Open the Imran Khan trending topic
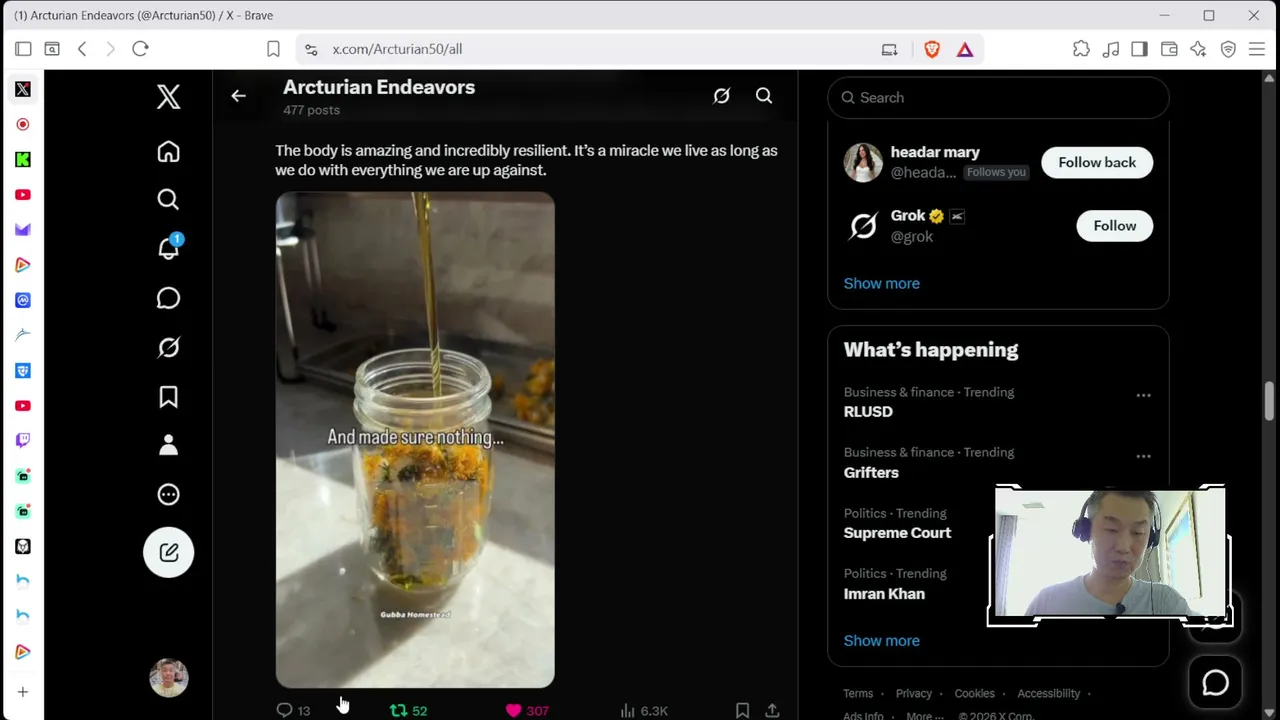The image size is (1280, 720). (884, 594)
